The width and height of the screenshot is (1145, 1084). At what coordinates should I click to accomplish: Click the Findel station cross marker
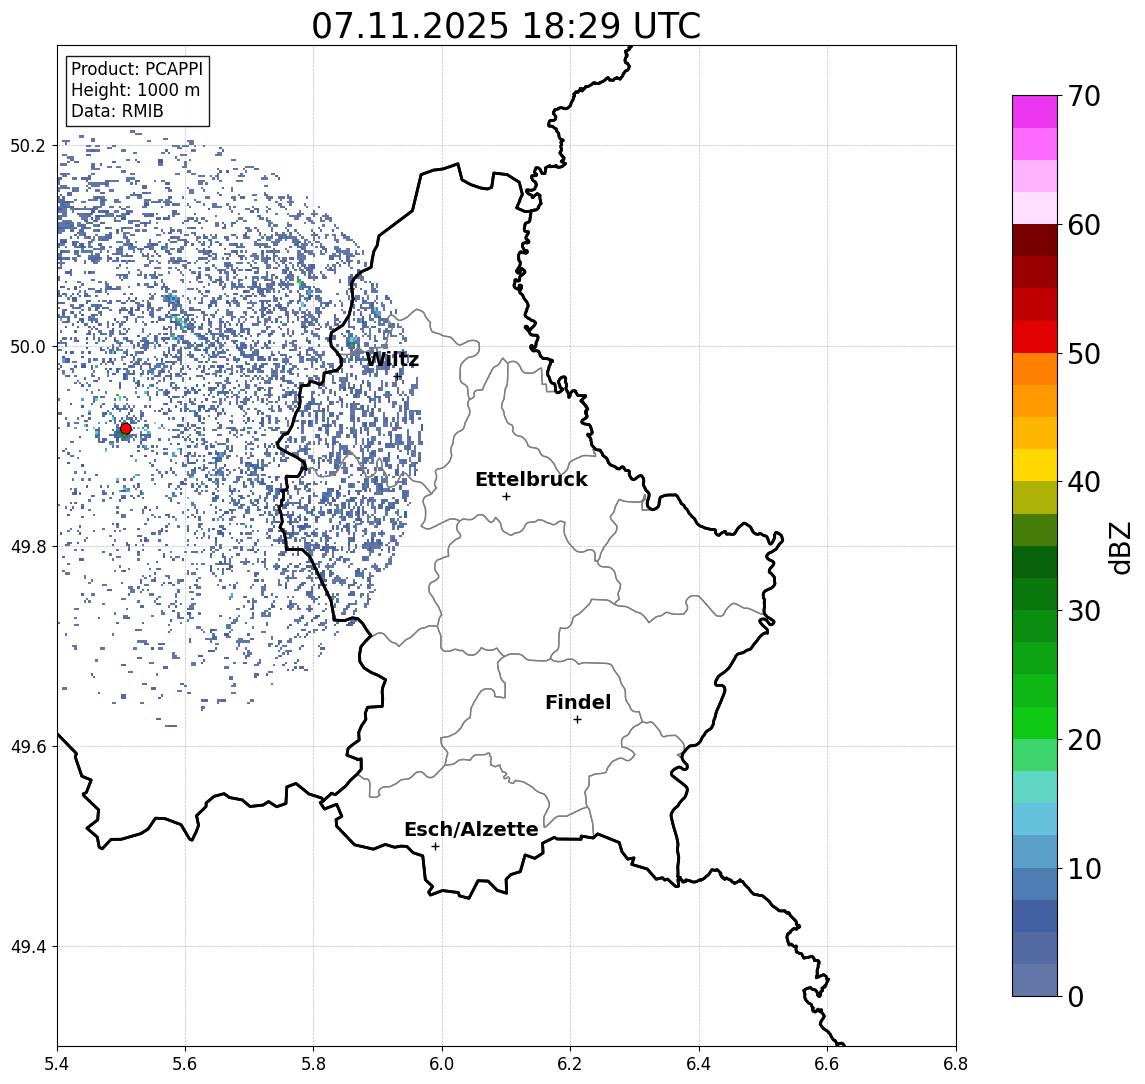pyautogui.click(x=577, y=720)
